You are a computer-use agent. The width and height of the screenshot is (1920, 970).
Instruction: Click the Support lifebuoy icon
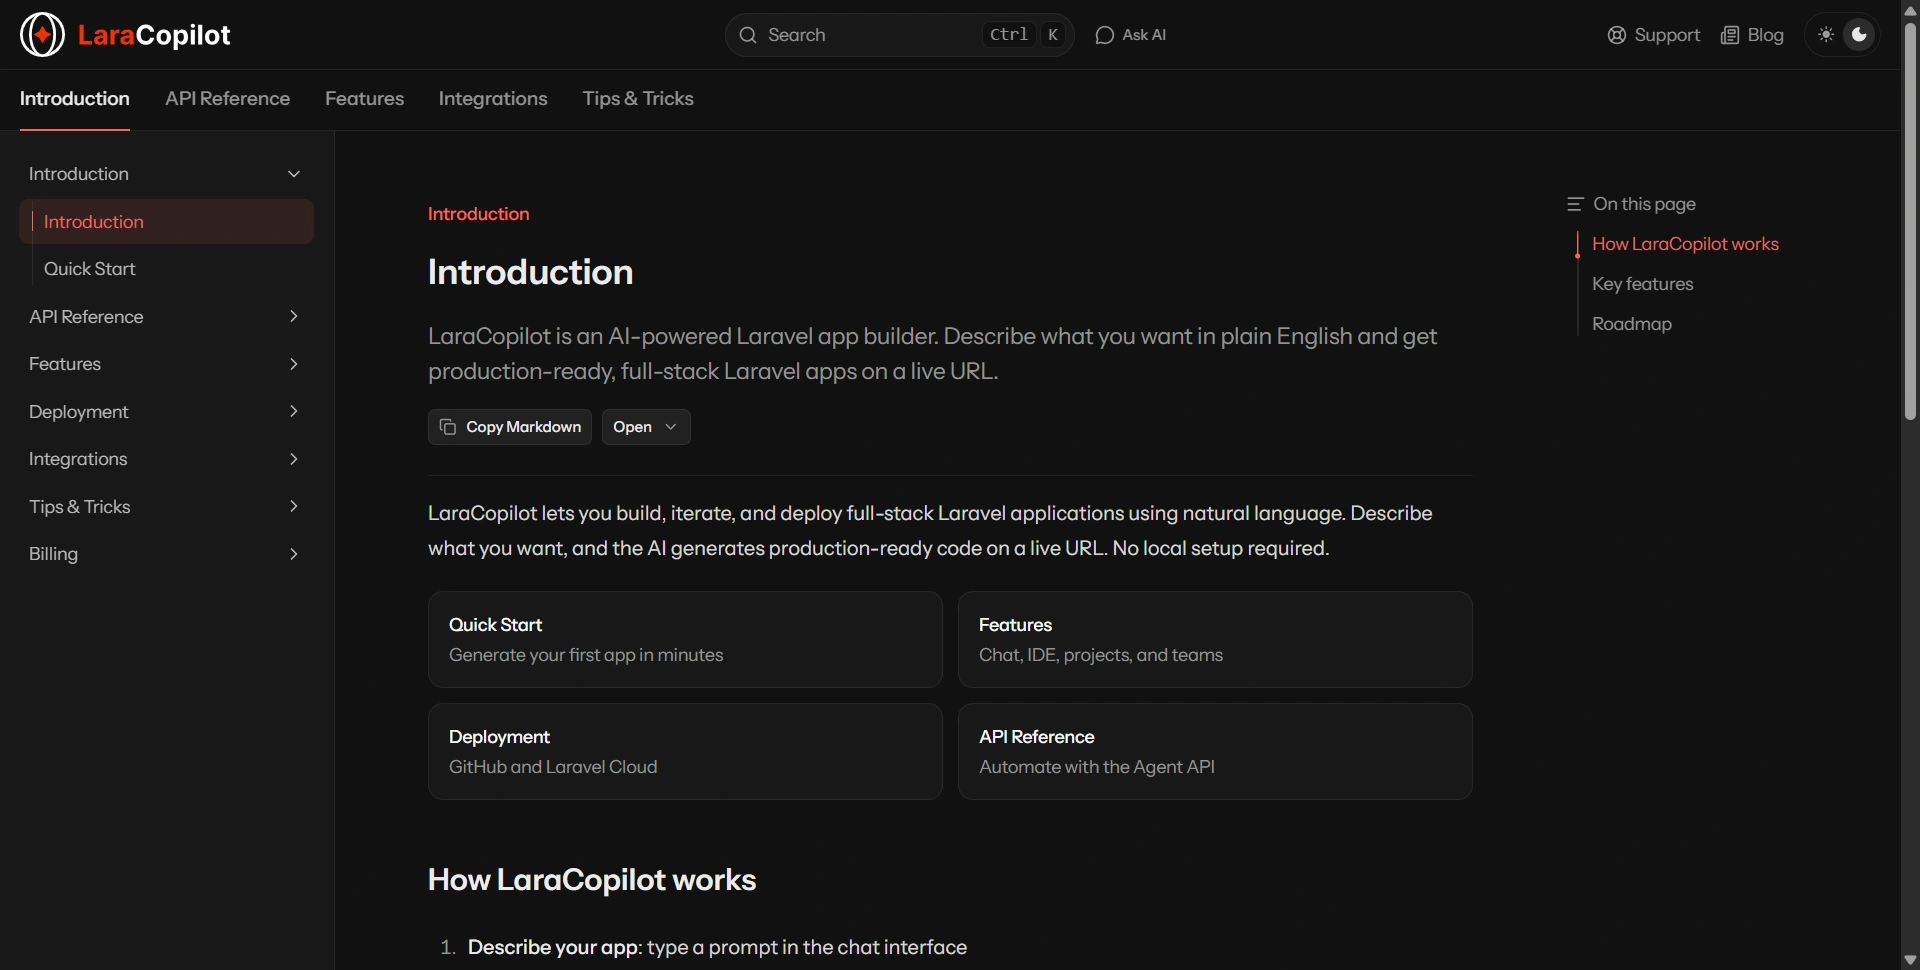[1616, 35]
